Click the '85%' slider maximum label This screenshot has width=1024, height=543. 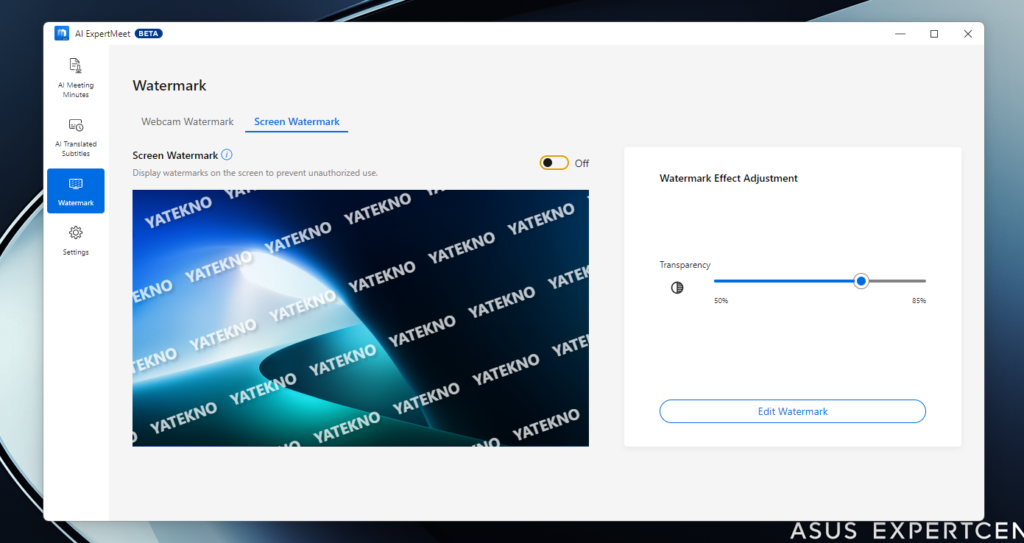[919, 301]
